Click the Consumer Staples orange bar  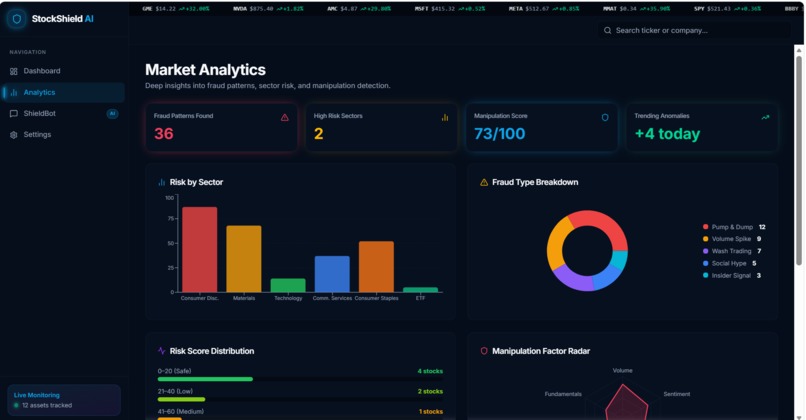(376, 266)
